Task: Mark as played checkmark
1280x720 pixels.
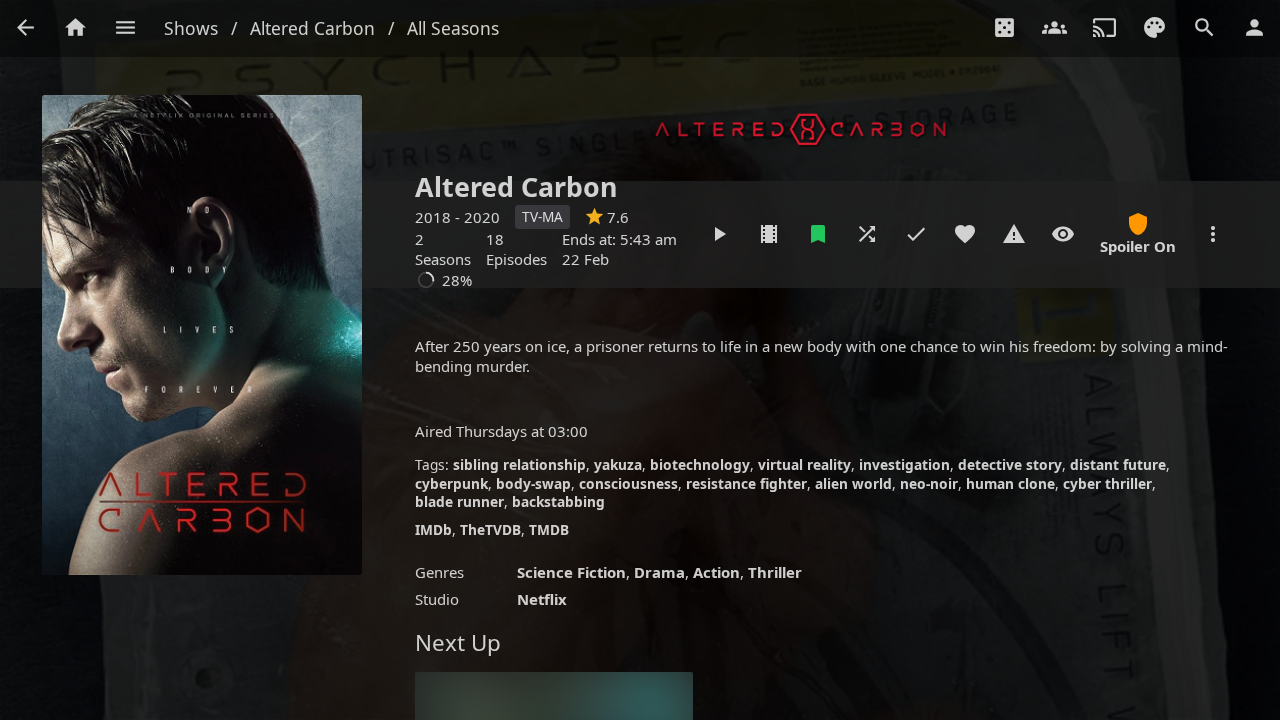Action: [916, 234]
